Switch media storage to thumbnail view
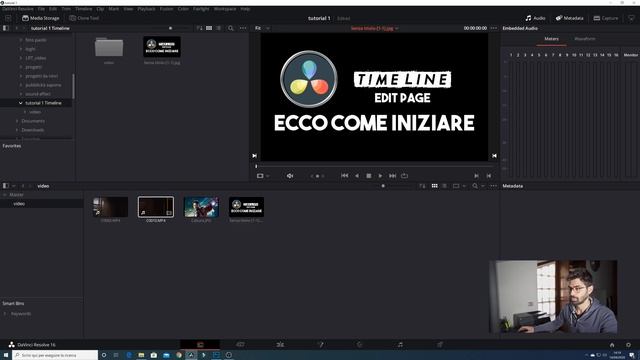This screenshot has height=360, width=640. pyautogui.click(x=209, y=28)
